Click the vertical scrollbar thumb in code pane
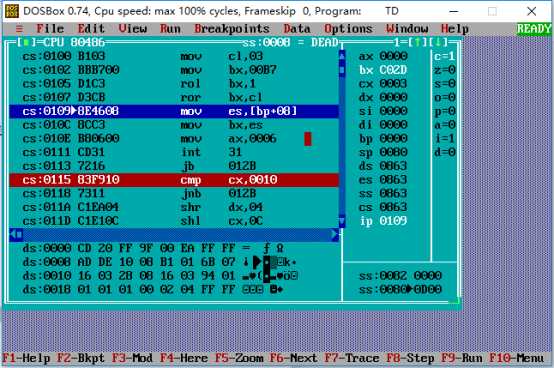The width and height of the screenshot is (554, 368). tap(342, 70)
